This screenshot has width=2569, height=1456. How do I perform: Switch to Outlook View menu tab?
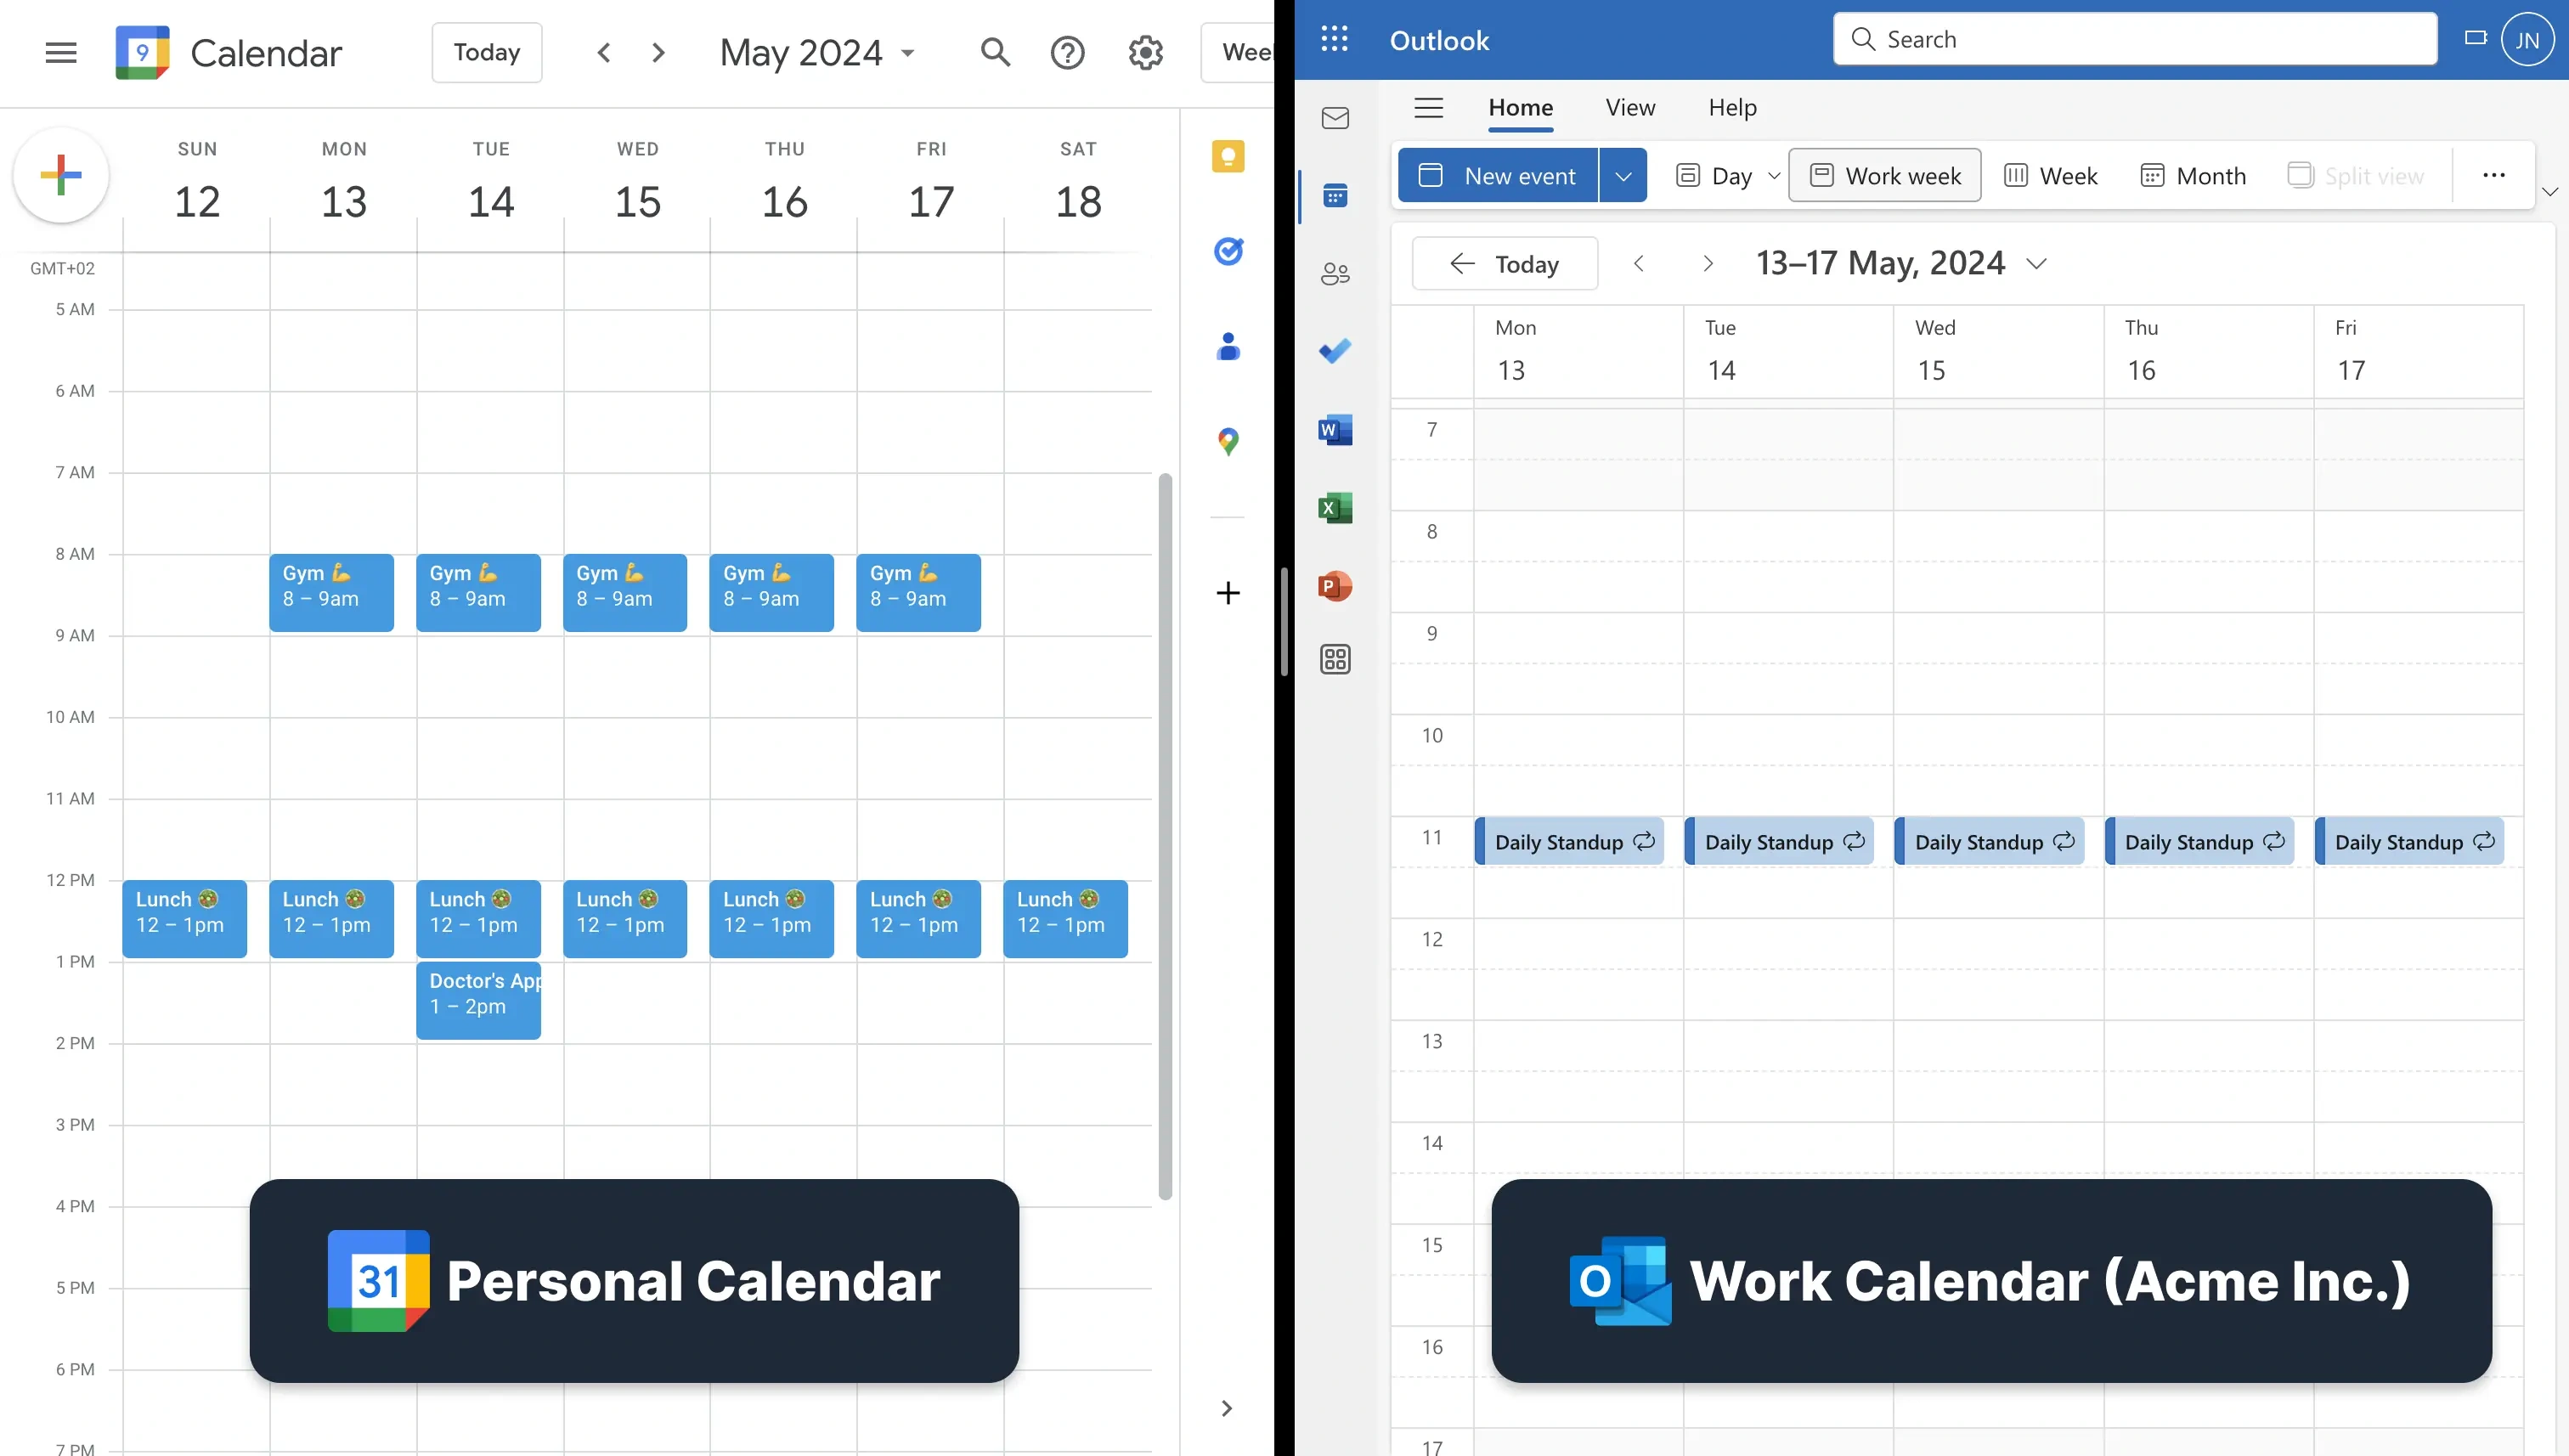(x=1629, y=108)
